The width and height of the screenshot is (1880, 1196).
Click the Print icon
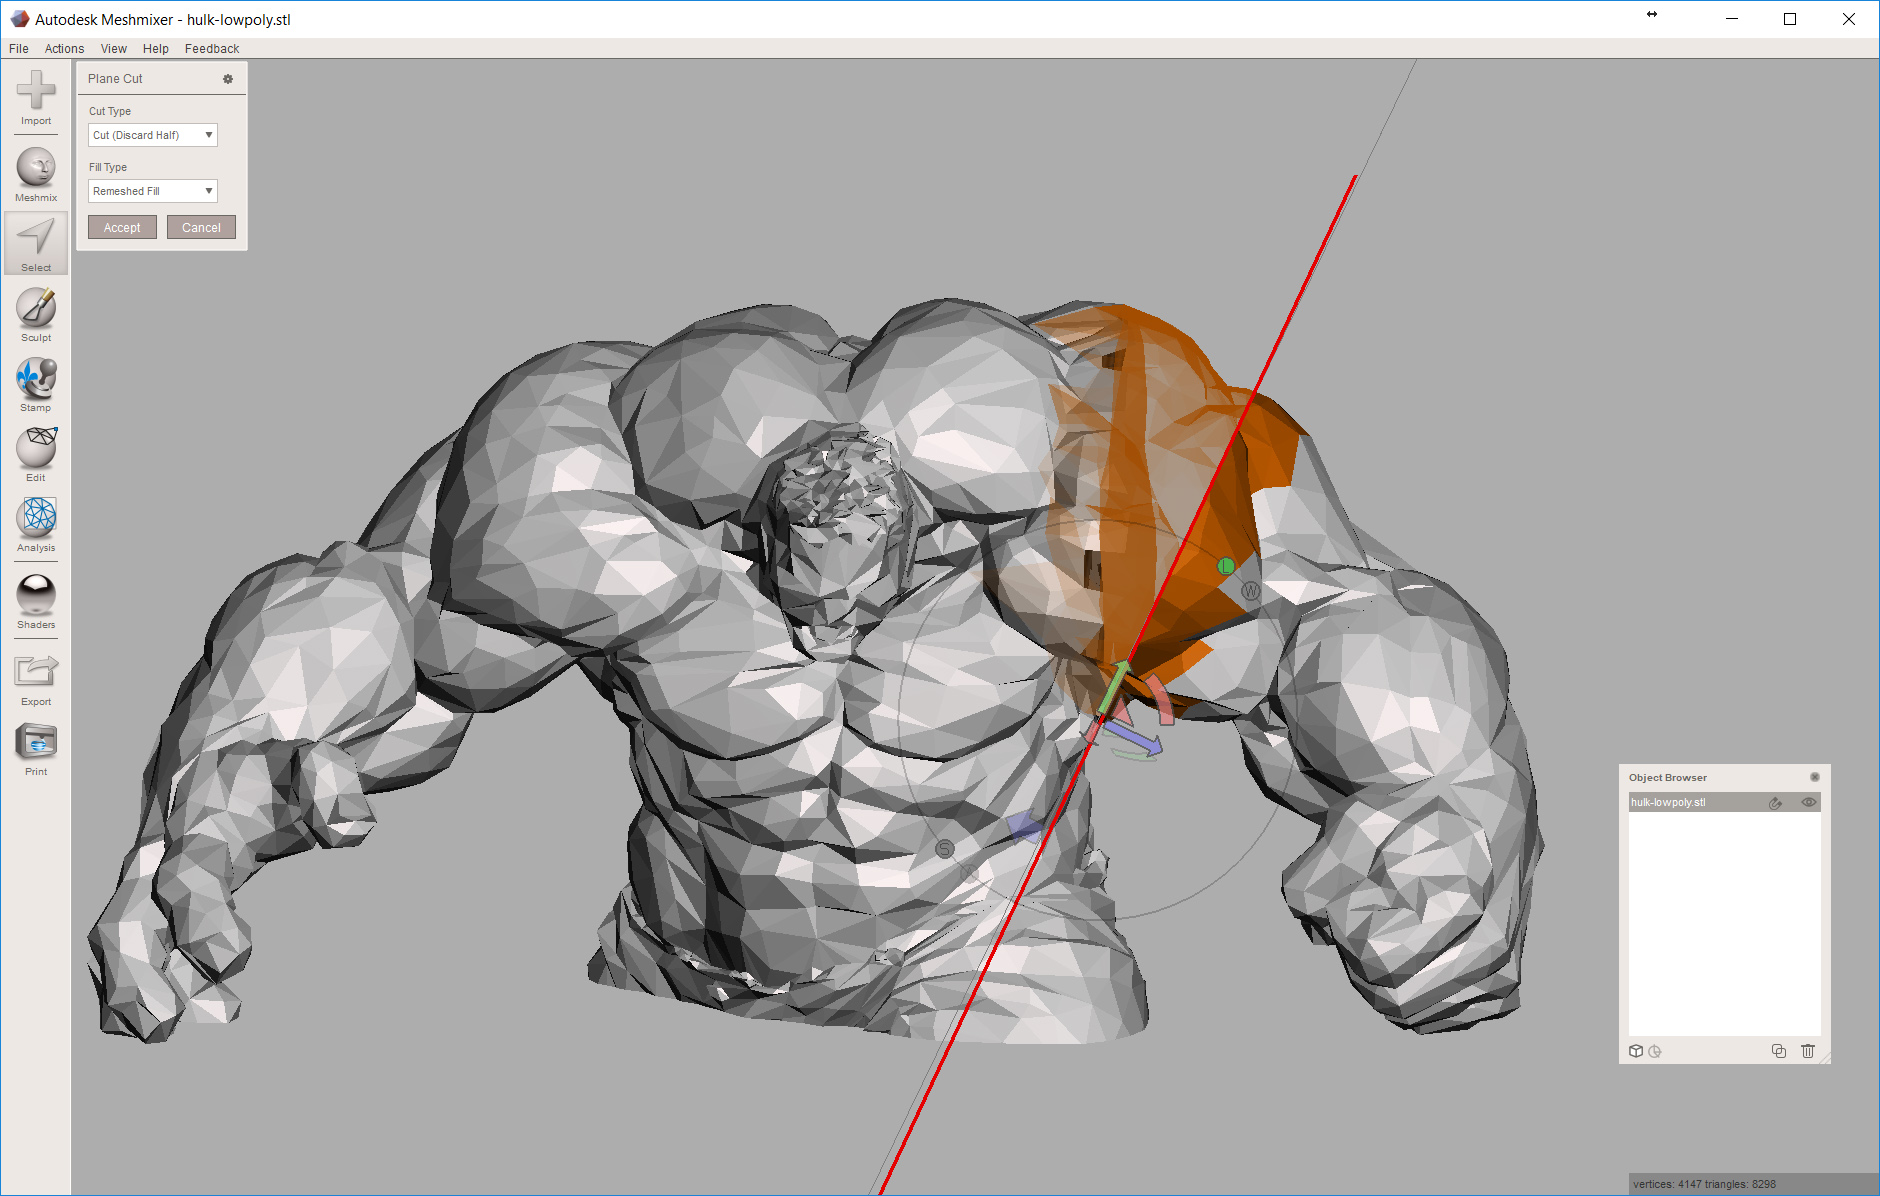point(36,747)
